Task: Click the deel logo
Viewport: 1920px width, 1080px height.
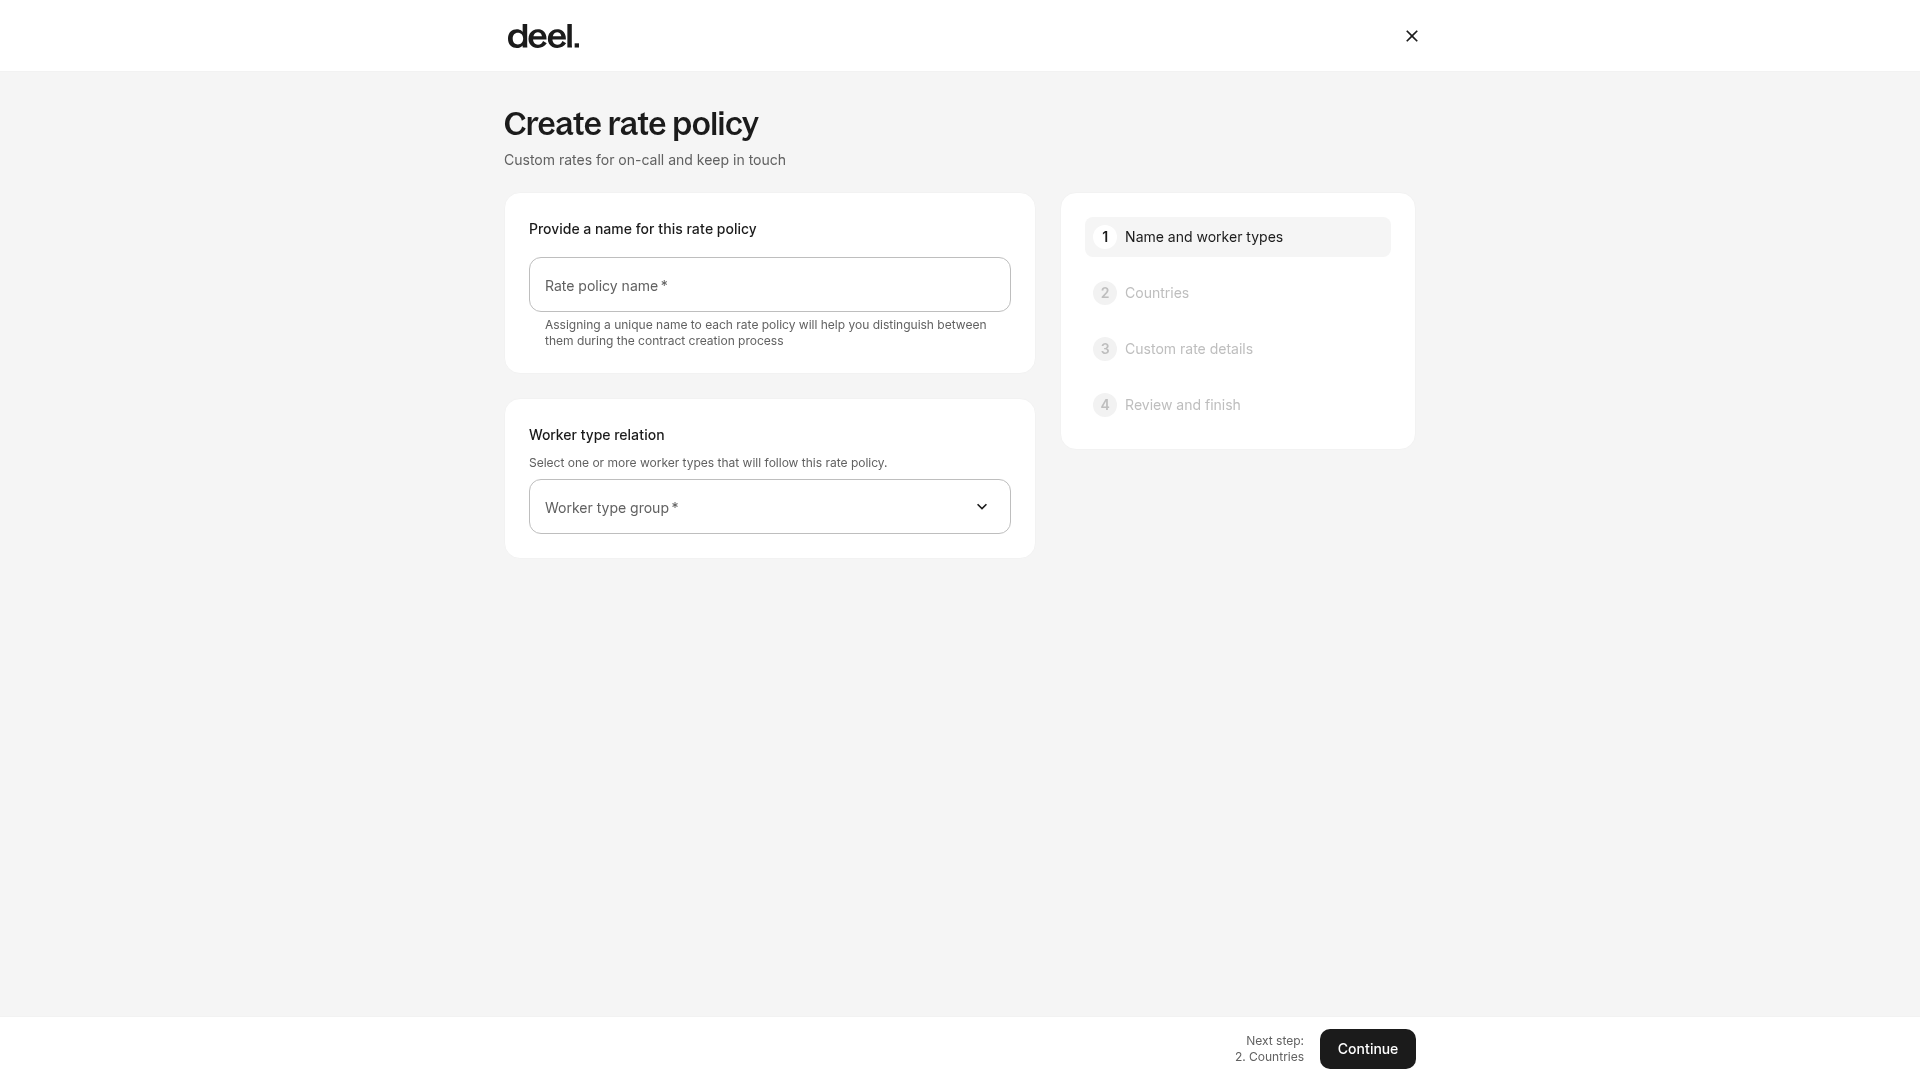Action: [543, 36]
